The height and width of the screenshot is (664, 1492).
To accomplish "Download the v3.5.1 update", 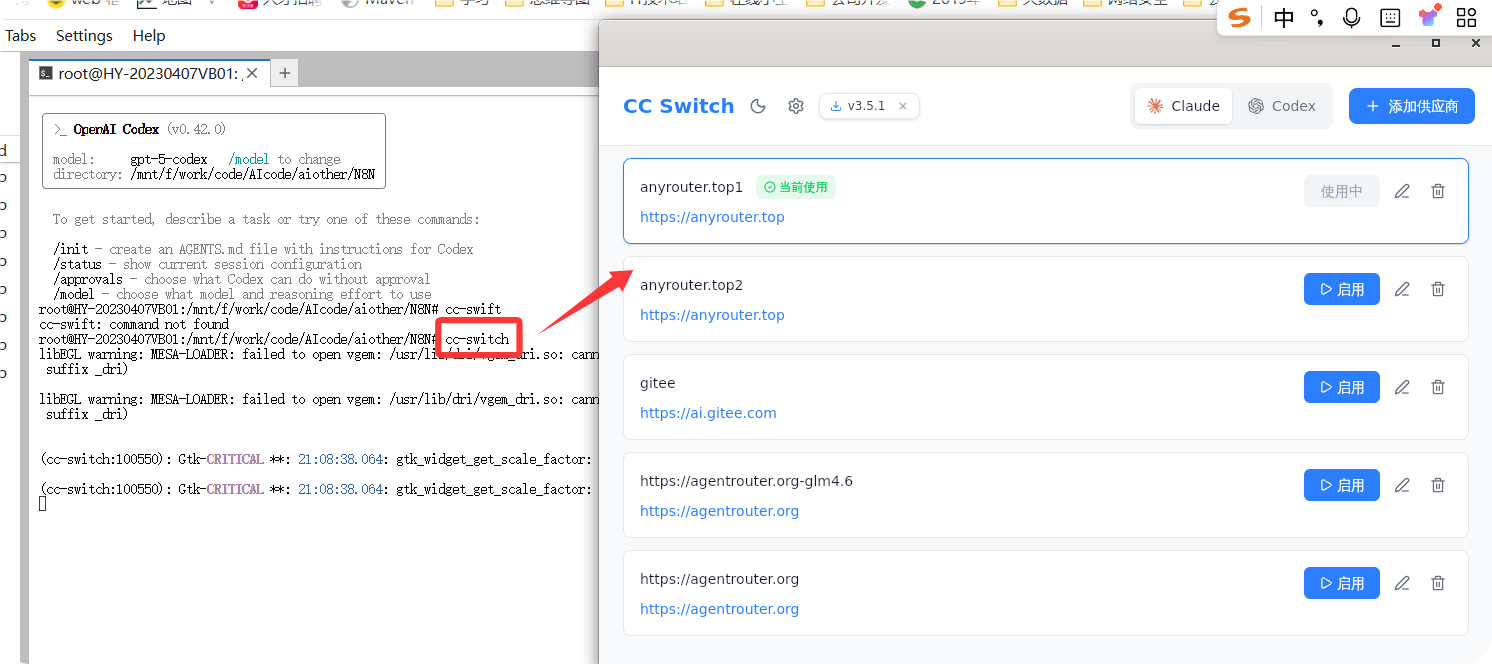I will tap(859, 106).
